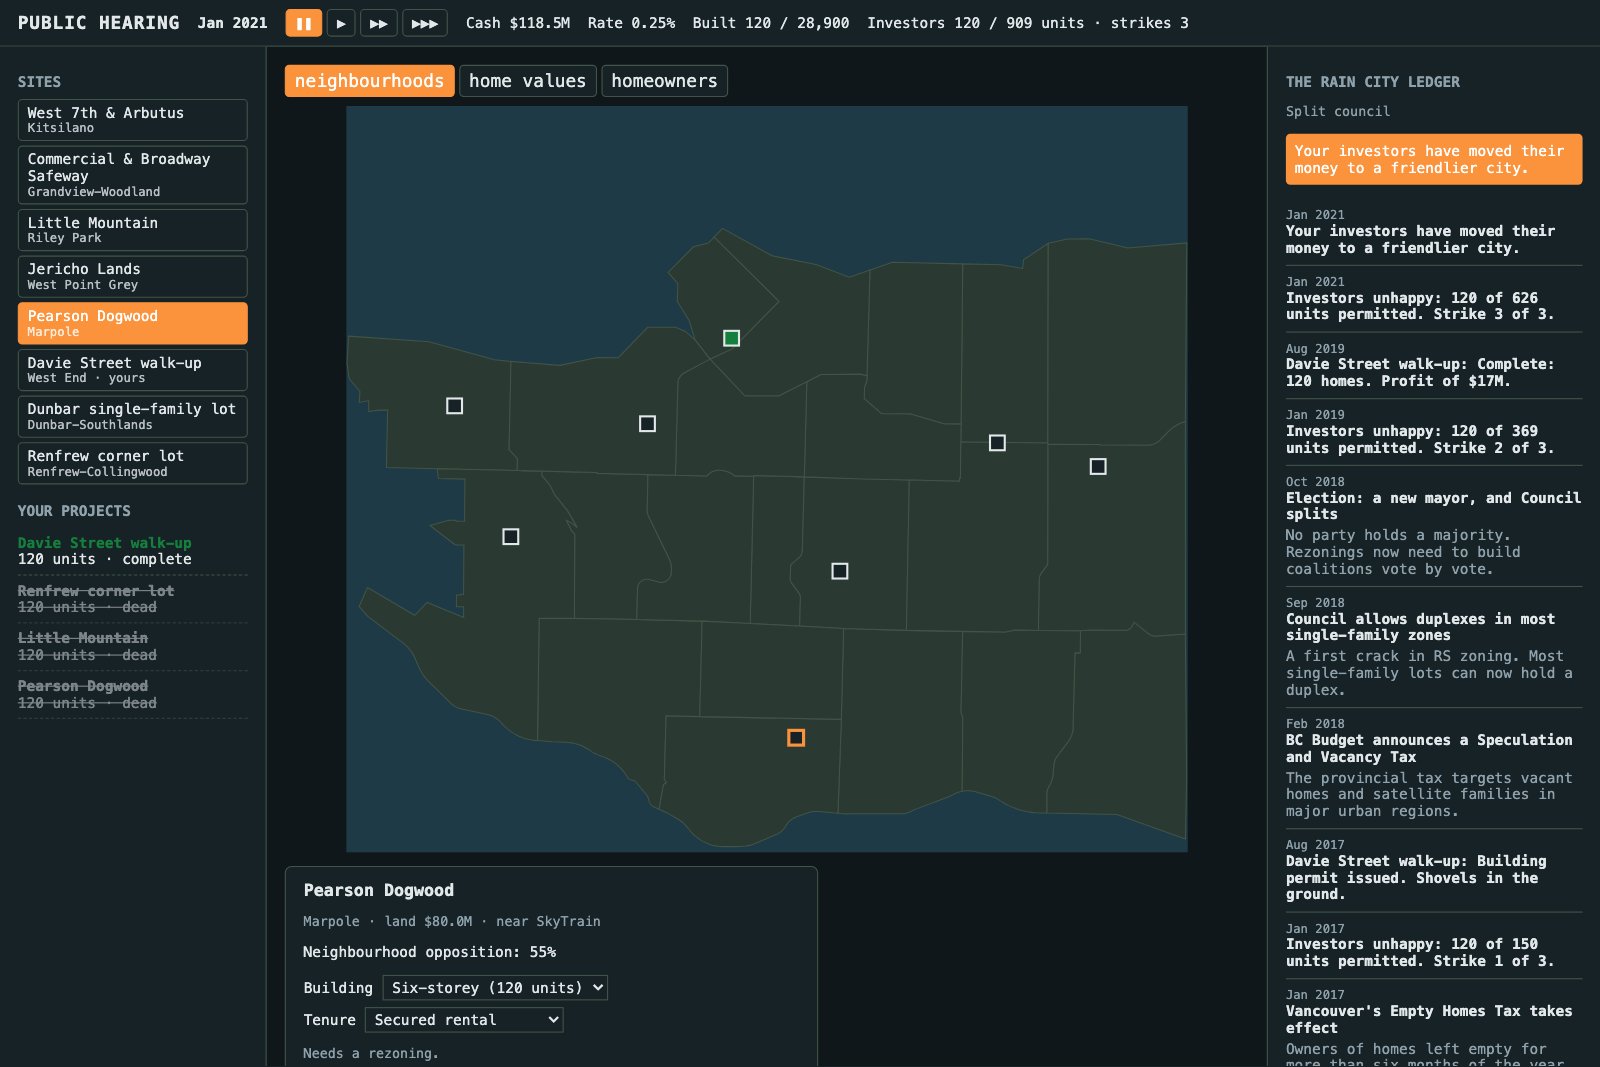Screen dimensions: 1600x1067
Task: Click the Grandview-Woodland site marker on the map
Action: click(x=997, y=443)
